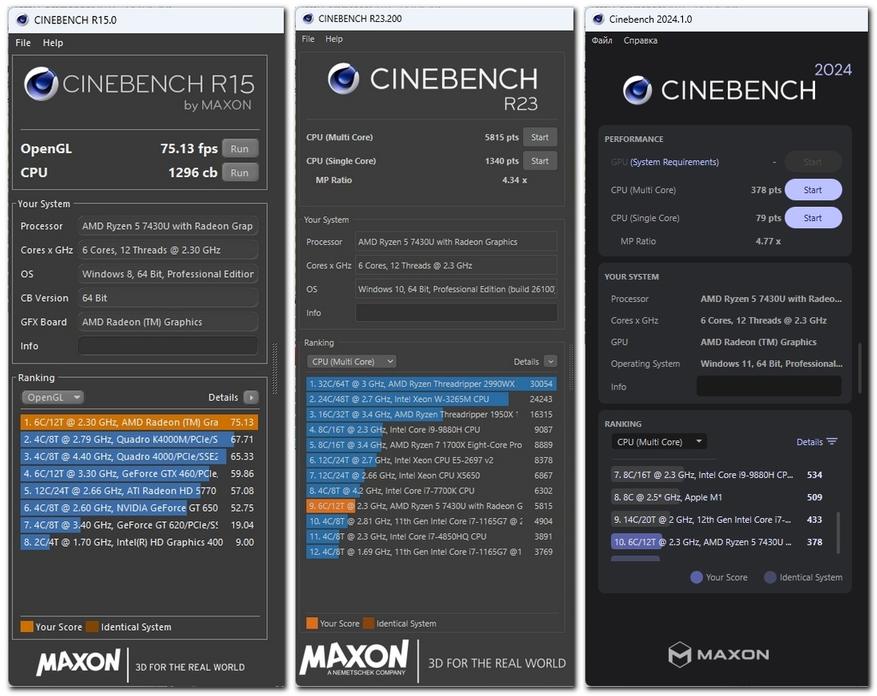Select 2024 ranking row Apple M1
877x696 pixels.
click(x=719, y=497)
